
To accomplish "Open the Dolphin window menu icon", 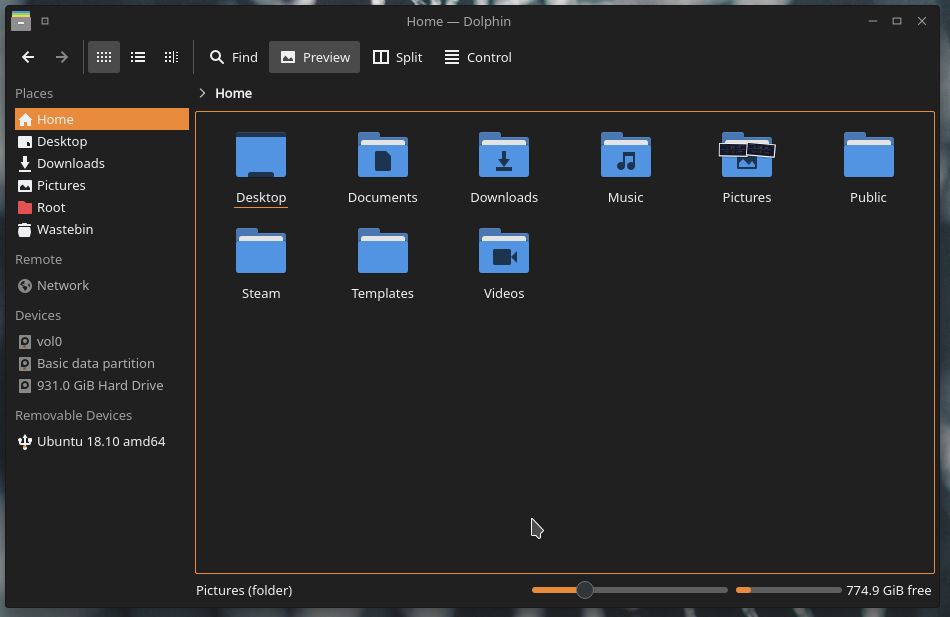I will click(x=21, y=21).
